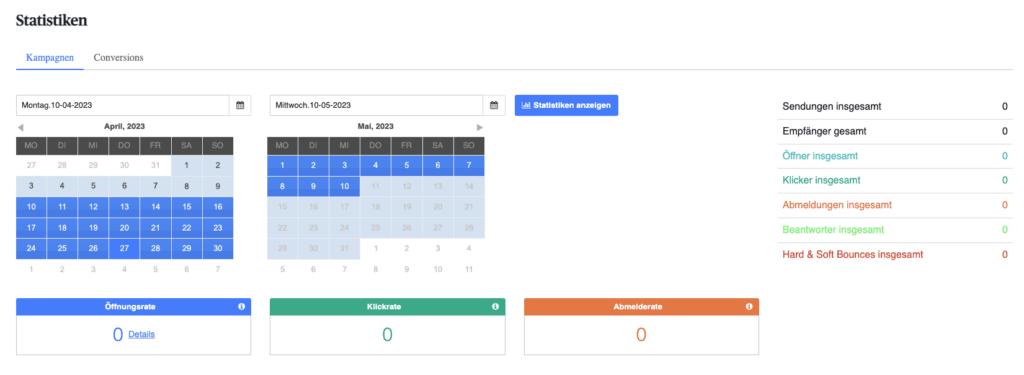Viewport: 1024px width, 375px height.
Task: Go to the previous month with left arrow
Action: (x=20, y=127)
